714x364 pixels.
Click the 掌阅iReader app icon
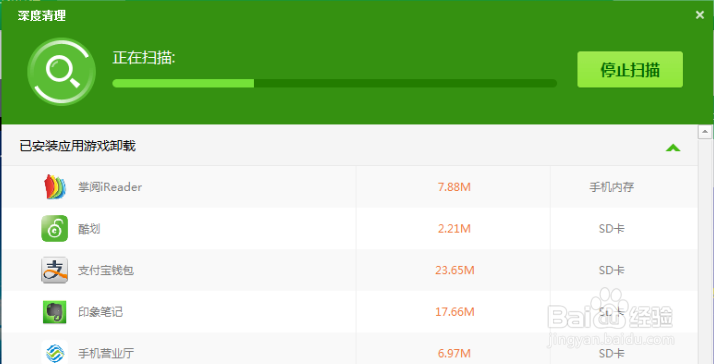pyautogui.click(x=55, y=186)
